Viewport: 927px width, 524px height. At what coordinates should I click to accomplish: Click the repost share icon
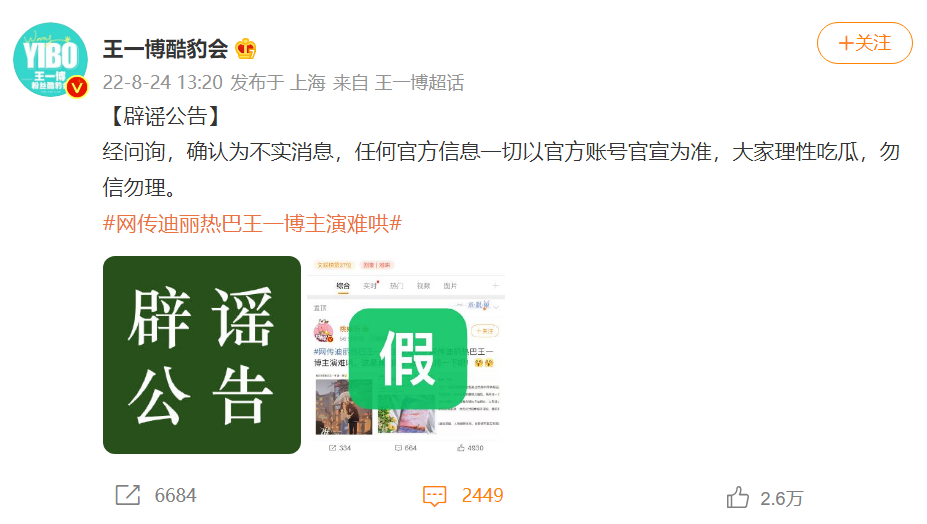click(x=128, y=495)
